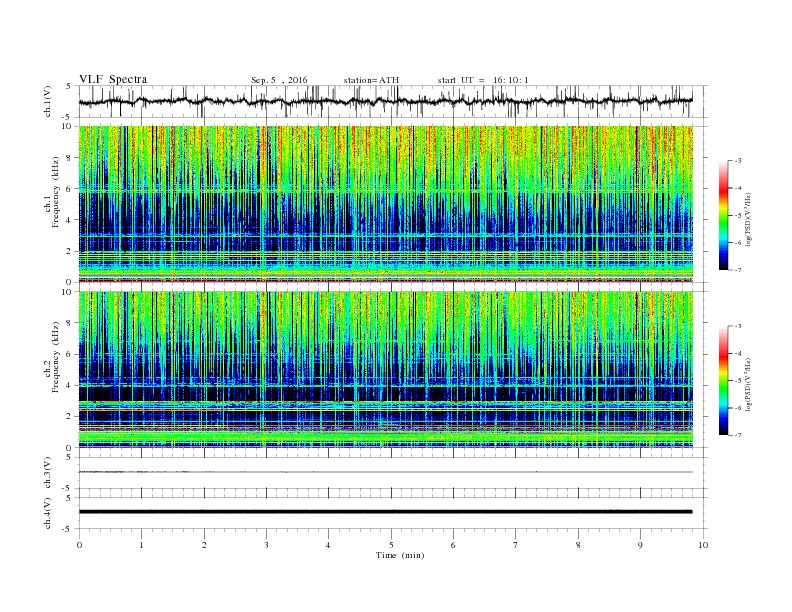Image resolution: width=792 pixels, height=612 pixels.
Task: Select the date text "Sep. 5, 2016"
Action: point(279,80)
